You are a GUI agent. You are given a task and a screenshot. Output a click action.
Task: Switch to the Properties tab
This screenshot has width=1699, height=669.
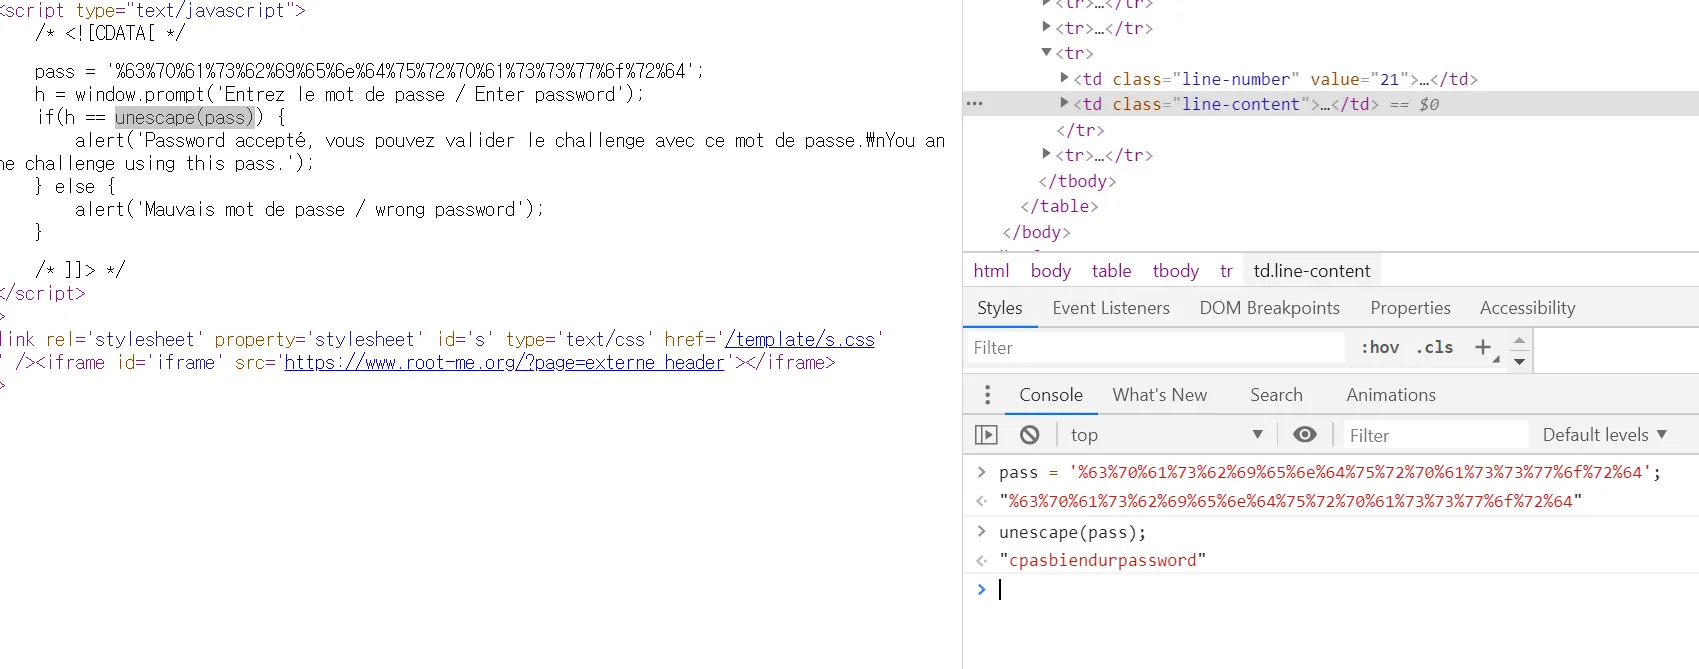[1410, 308]
